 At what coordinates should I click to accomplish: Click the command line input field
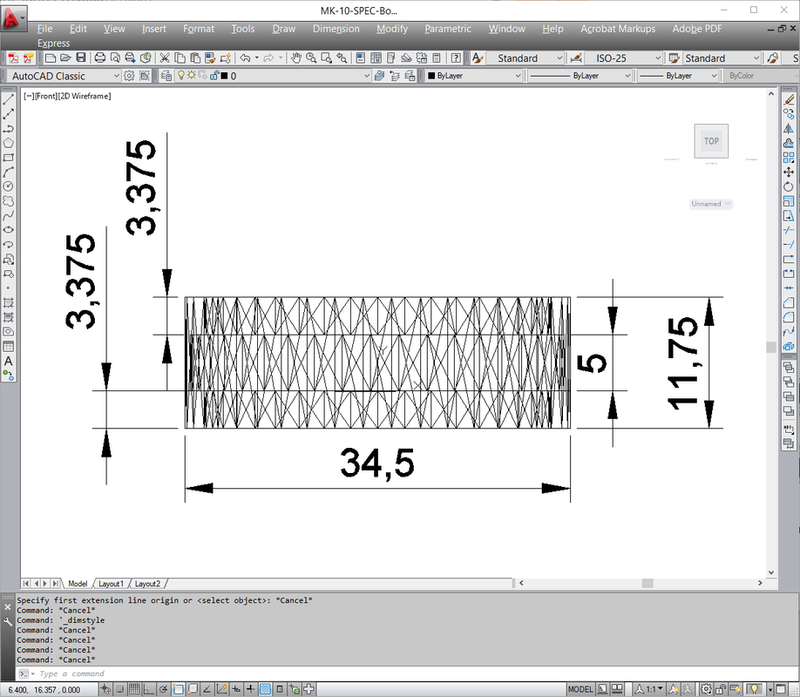[x=300, y=674]
